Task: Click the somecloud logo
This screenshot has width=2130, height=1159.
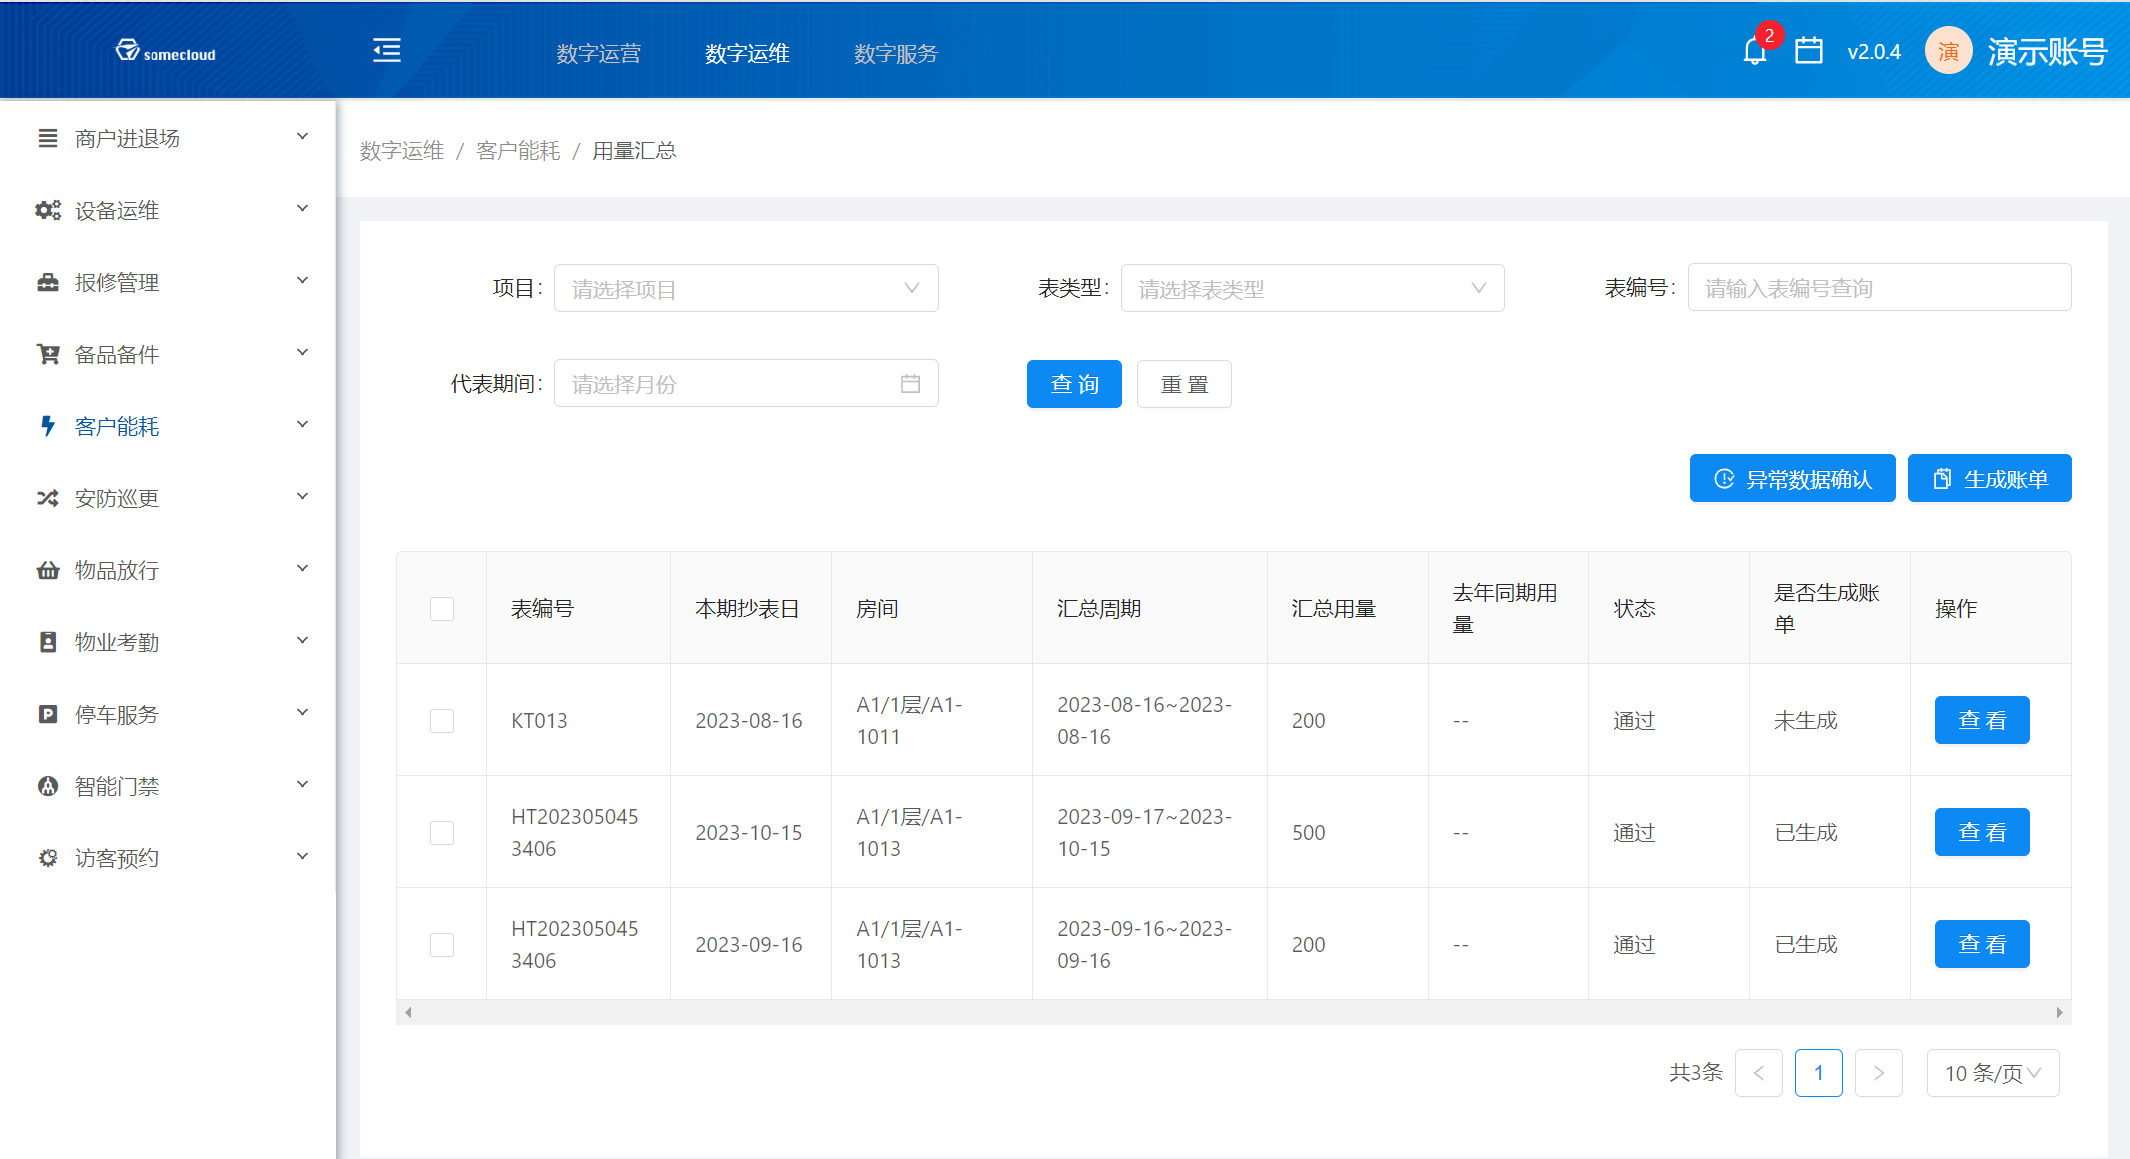Action: pos(166,51)
